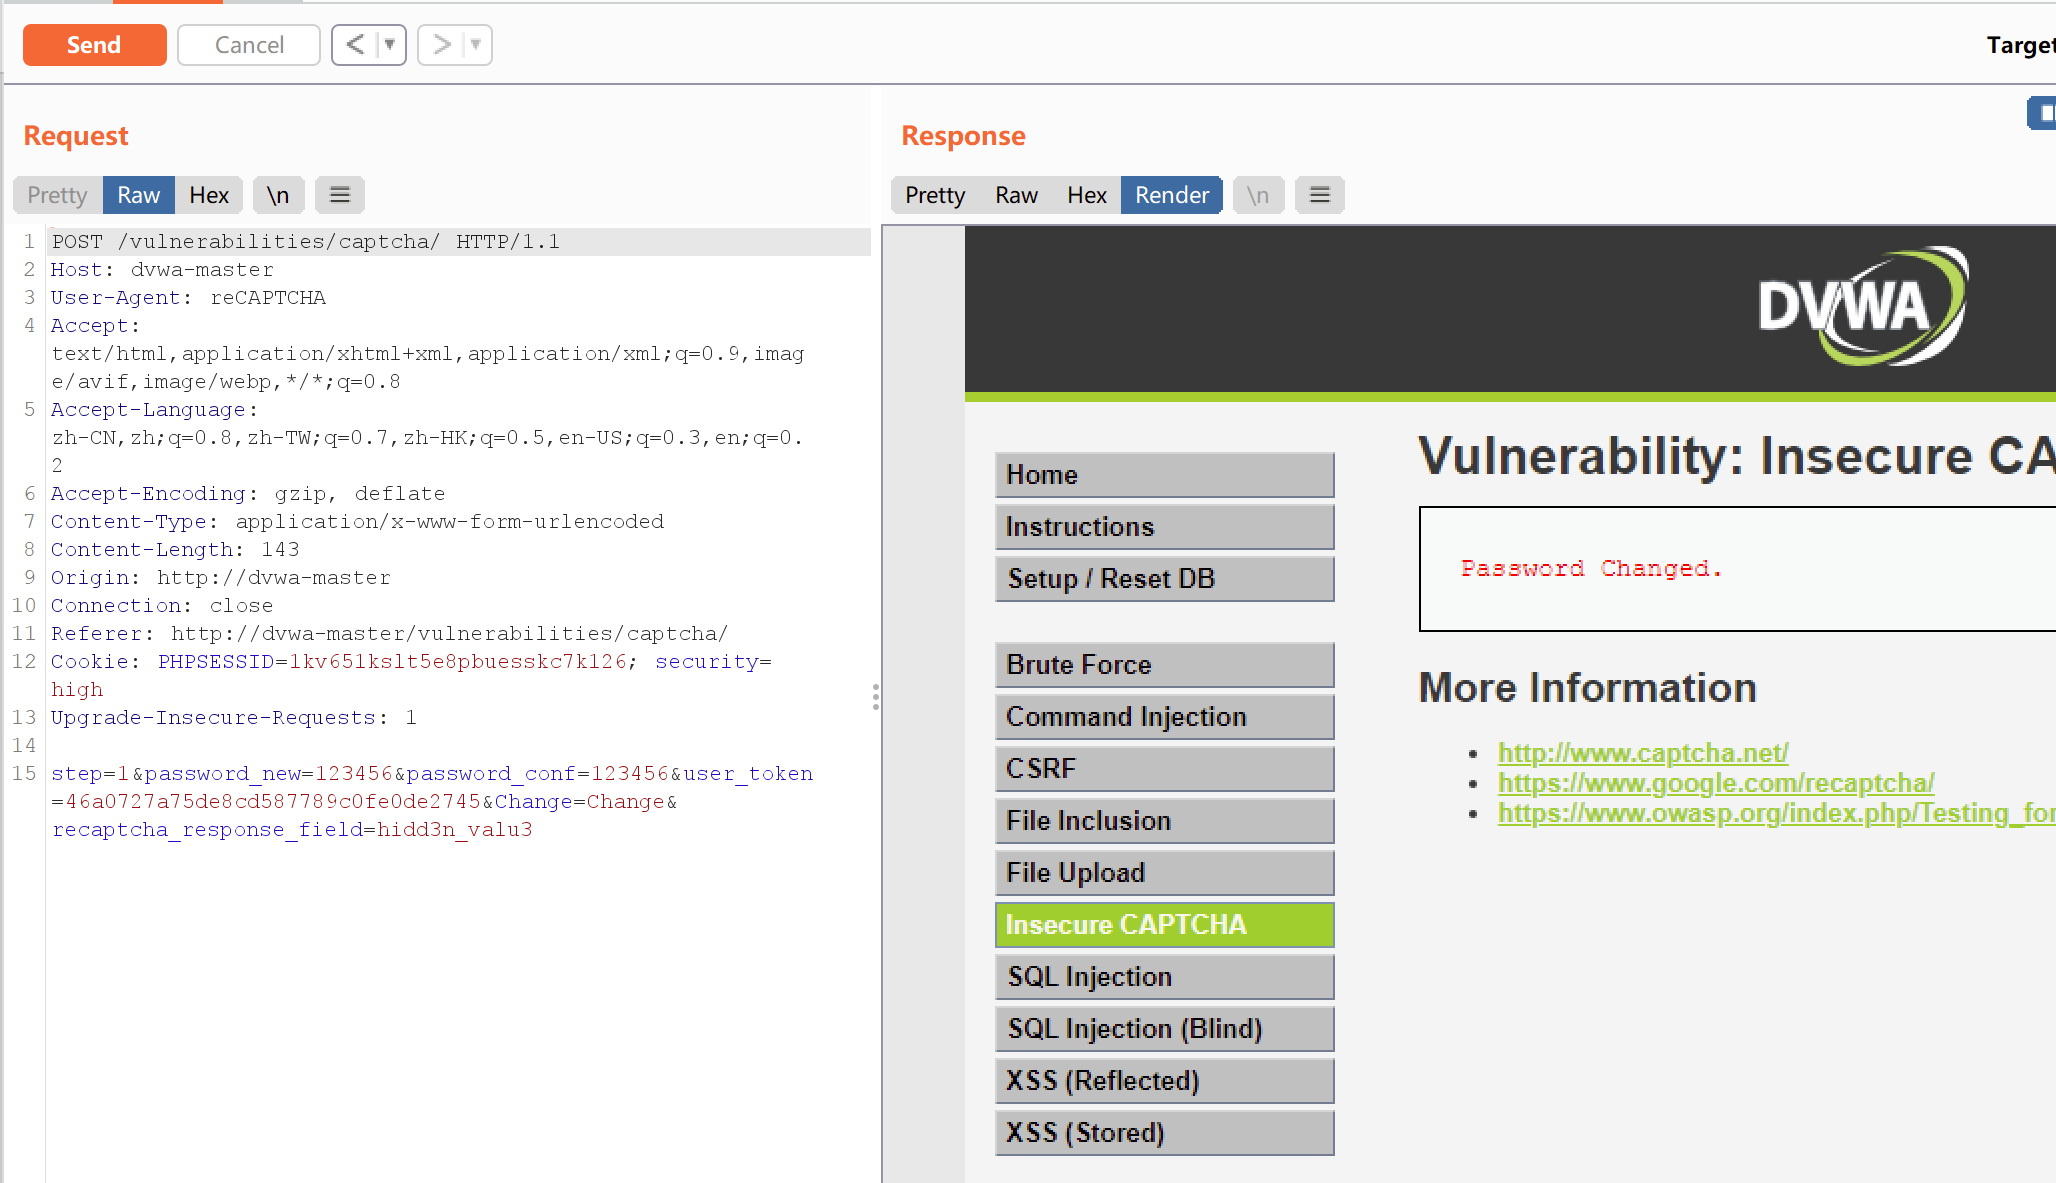
Task: Click the forward history arrow icon
Action: click(x=441, y=45)
